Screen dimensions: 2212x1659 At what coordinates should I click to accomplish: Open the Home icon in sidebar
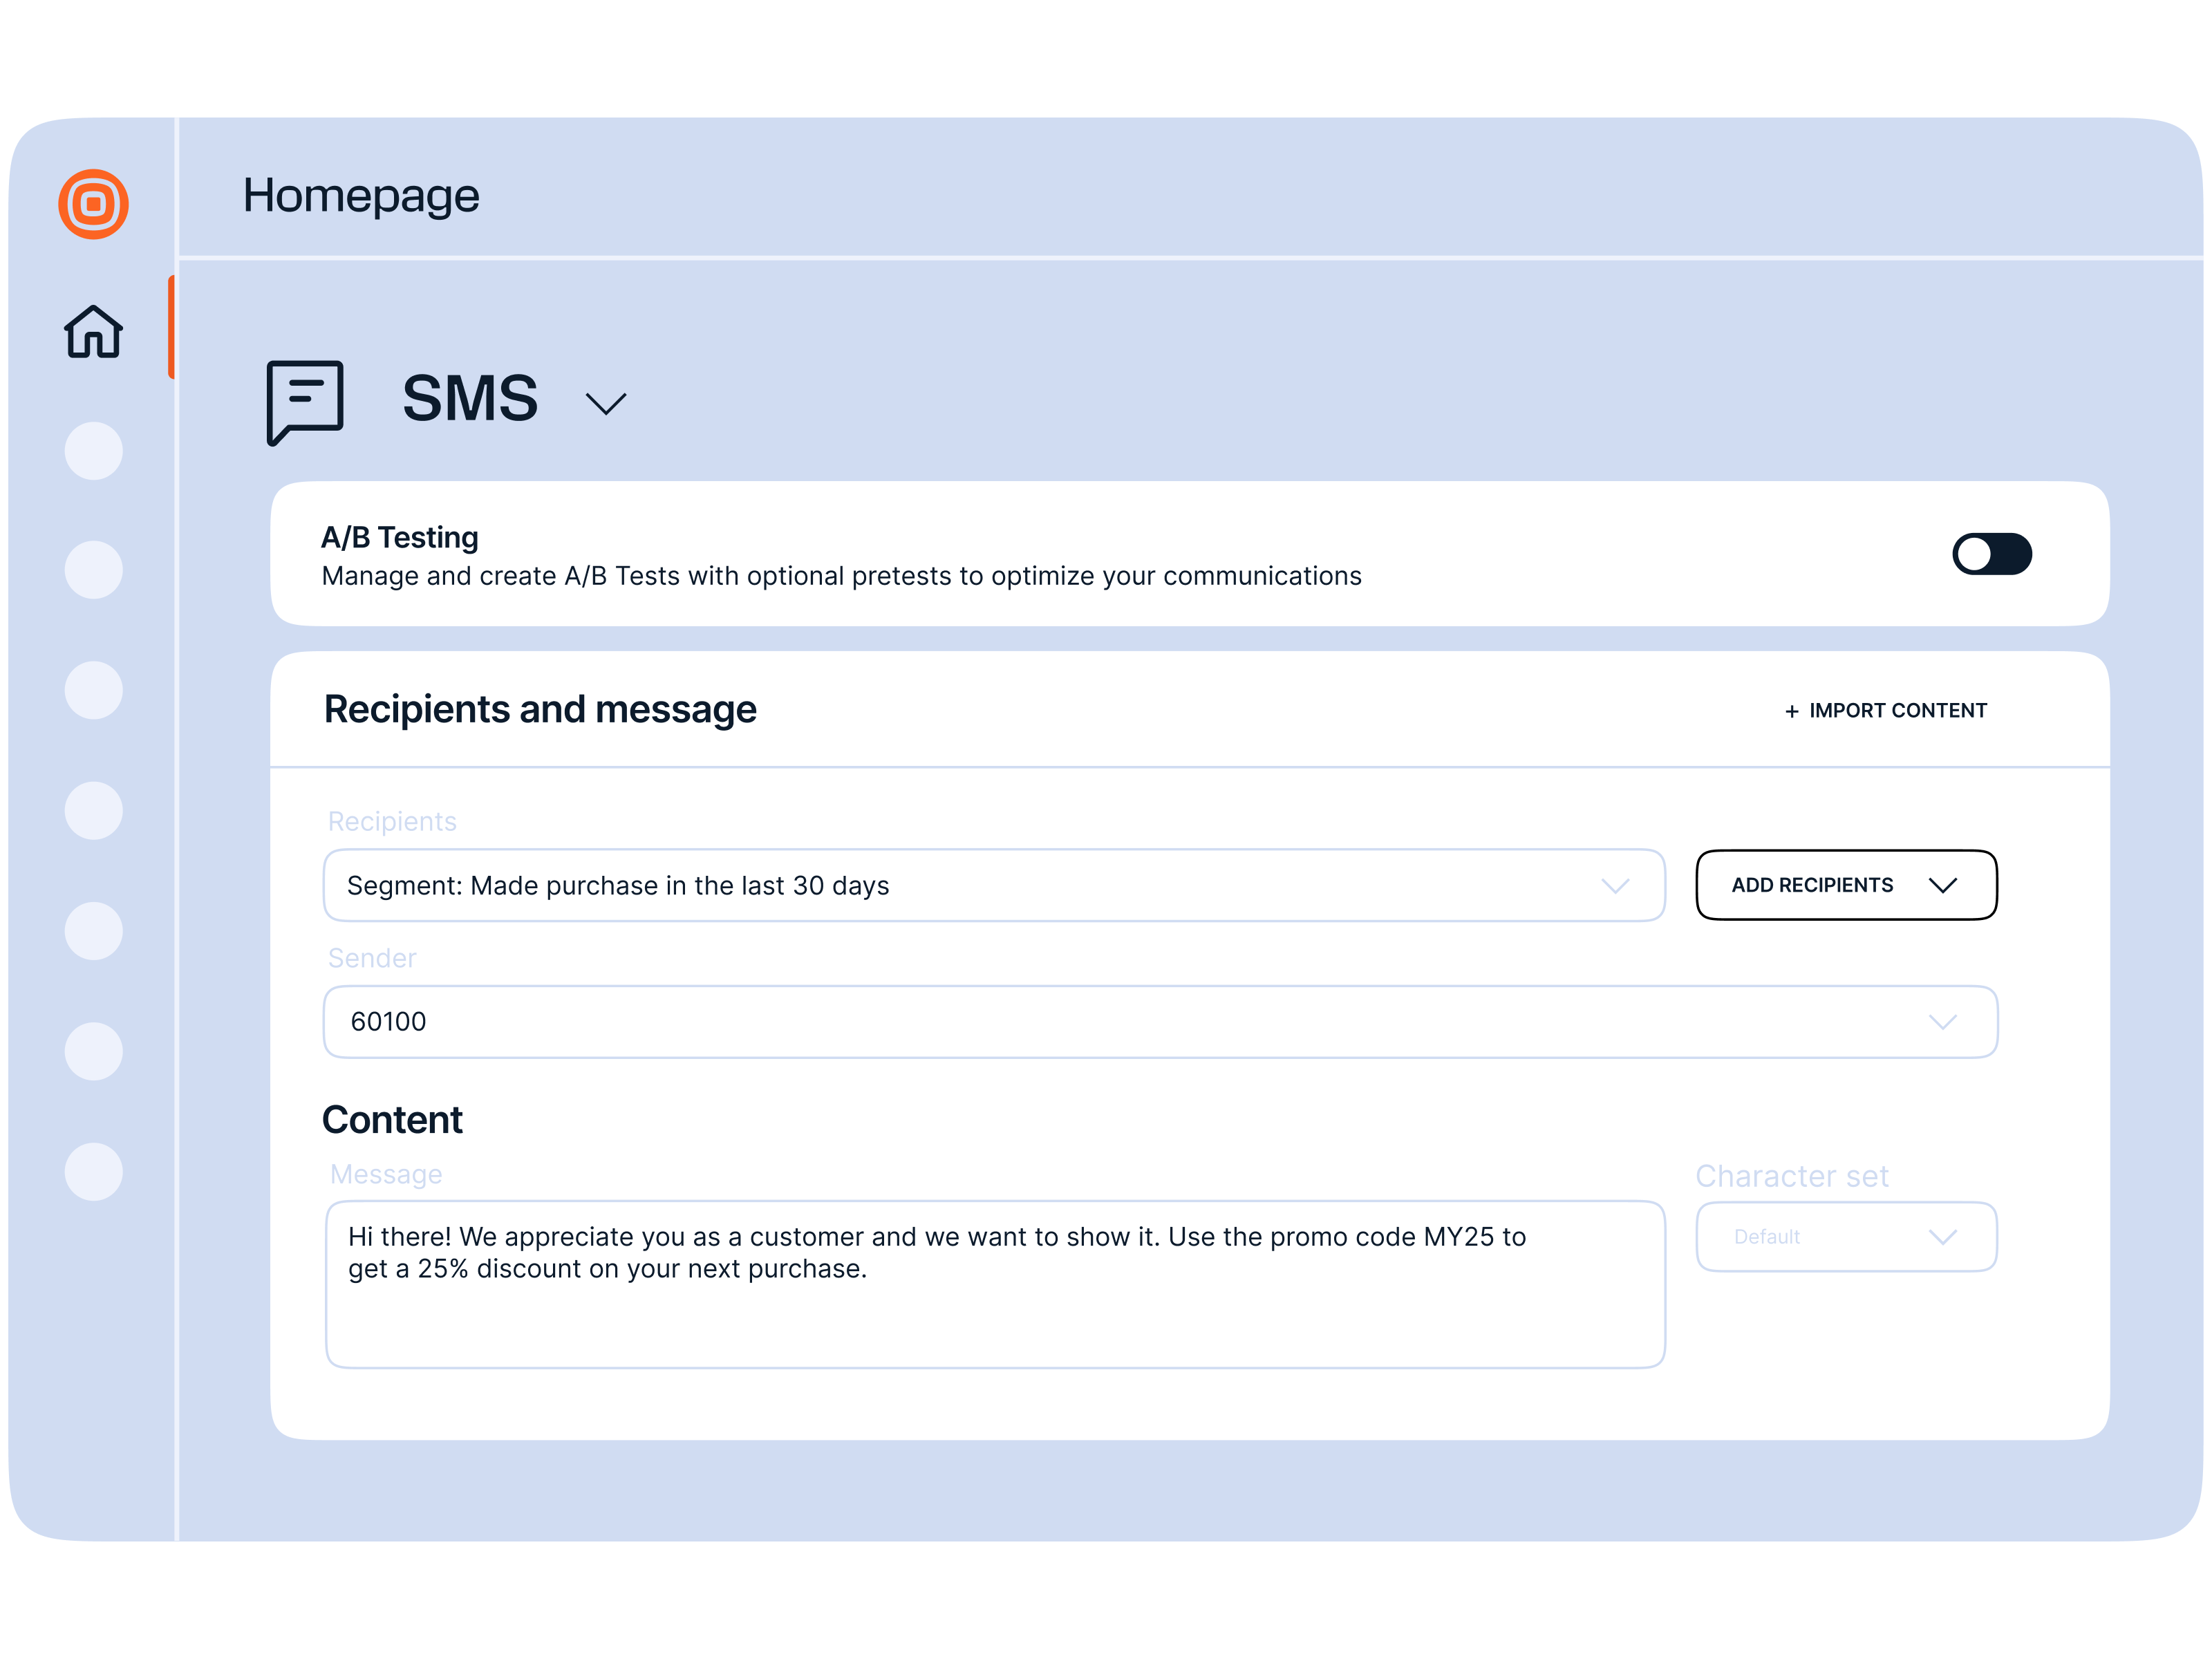[x=93, y=331]
